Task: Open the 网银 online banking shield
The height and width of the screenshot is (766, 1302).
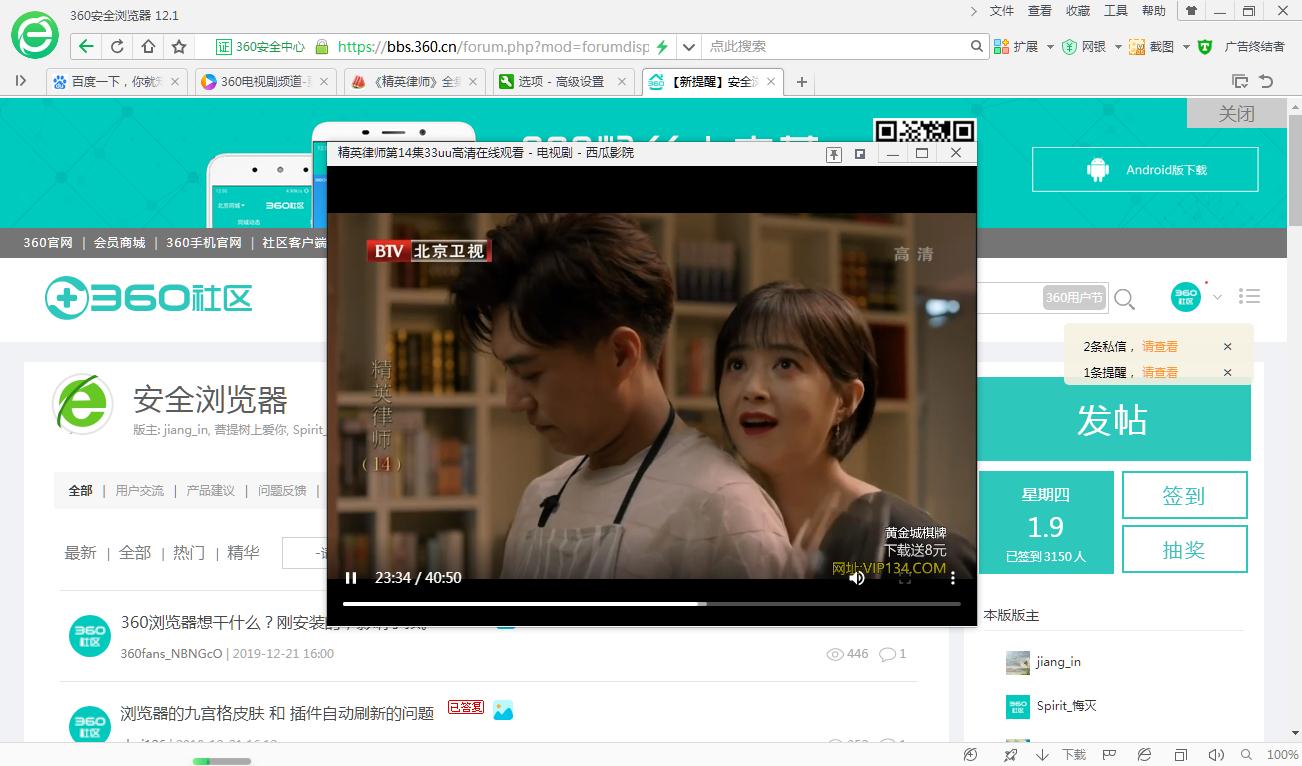Action: point(1084,46)
